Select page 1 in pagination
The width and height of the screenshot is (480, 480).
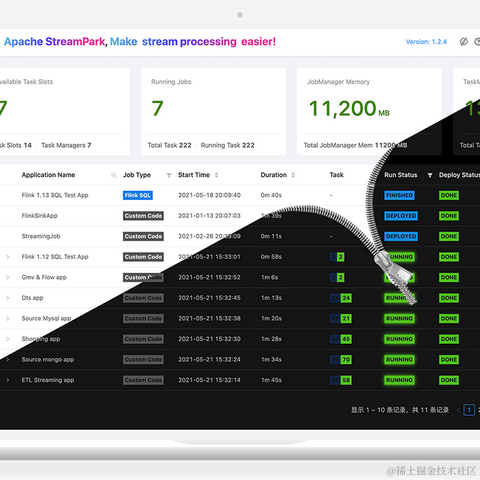pos(469,410)
